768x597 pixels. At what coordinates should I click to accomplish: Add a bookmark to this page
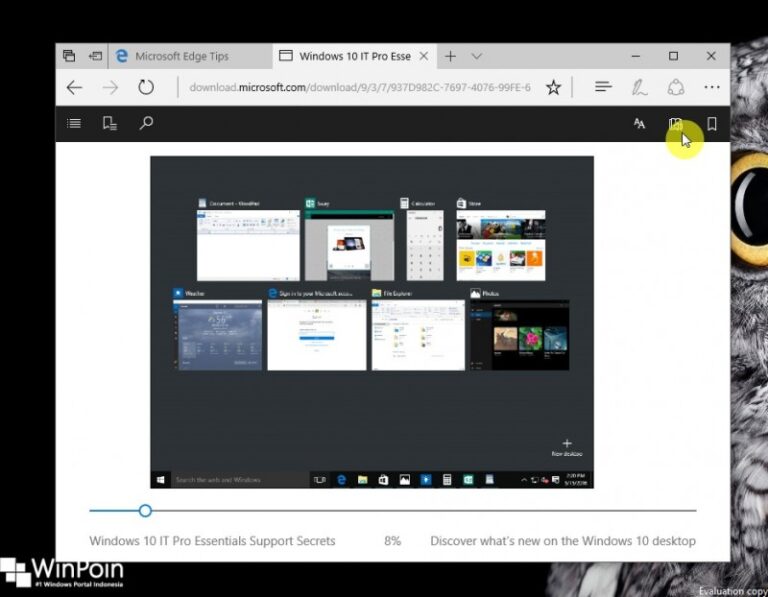(712, 124)
